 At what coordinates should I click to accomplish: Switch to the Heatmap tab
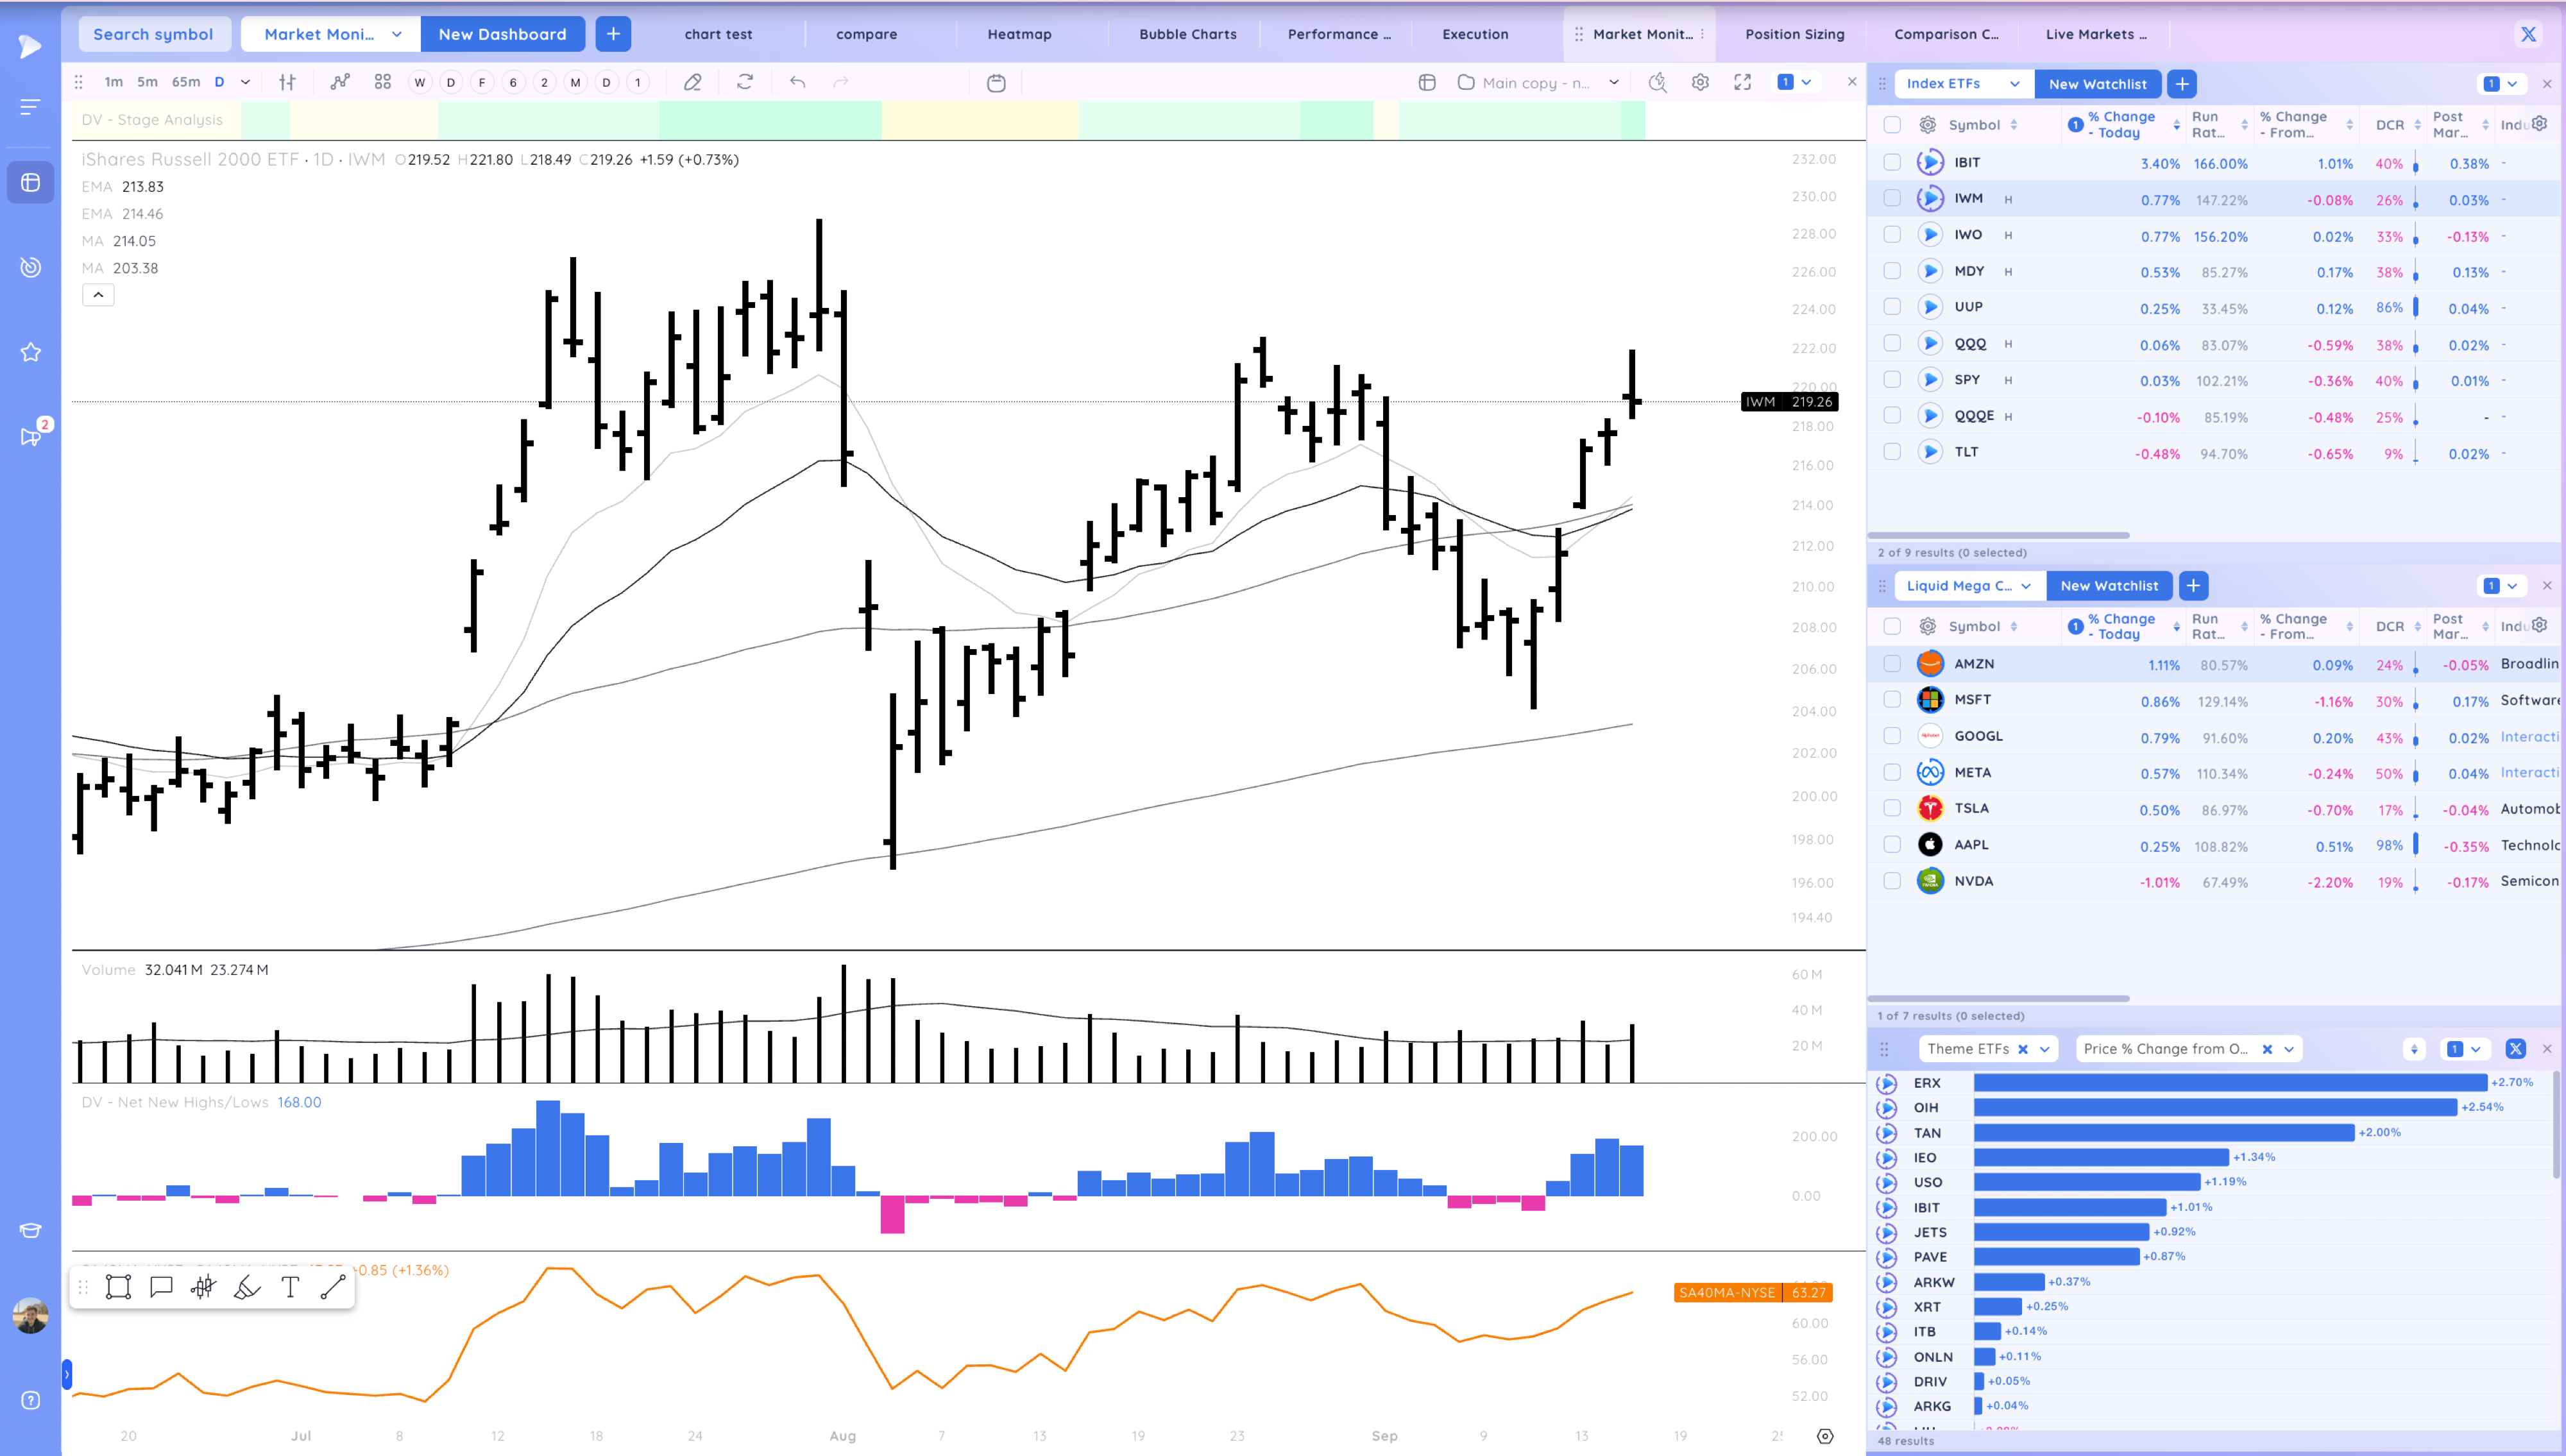[x=1019, y=34]
